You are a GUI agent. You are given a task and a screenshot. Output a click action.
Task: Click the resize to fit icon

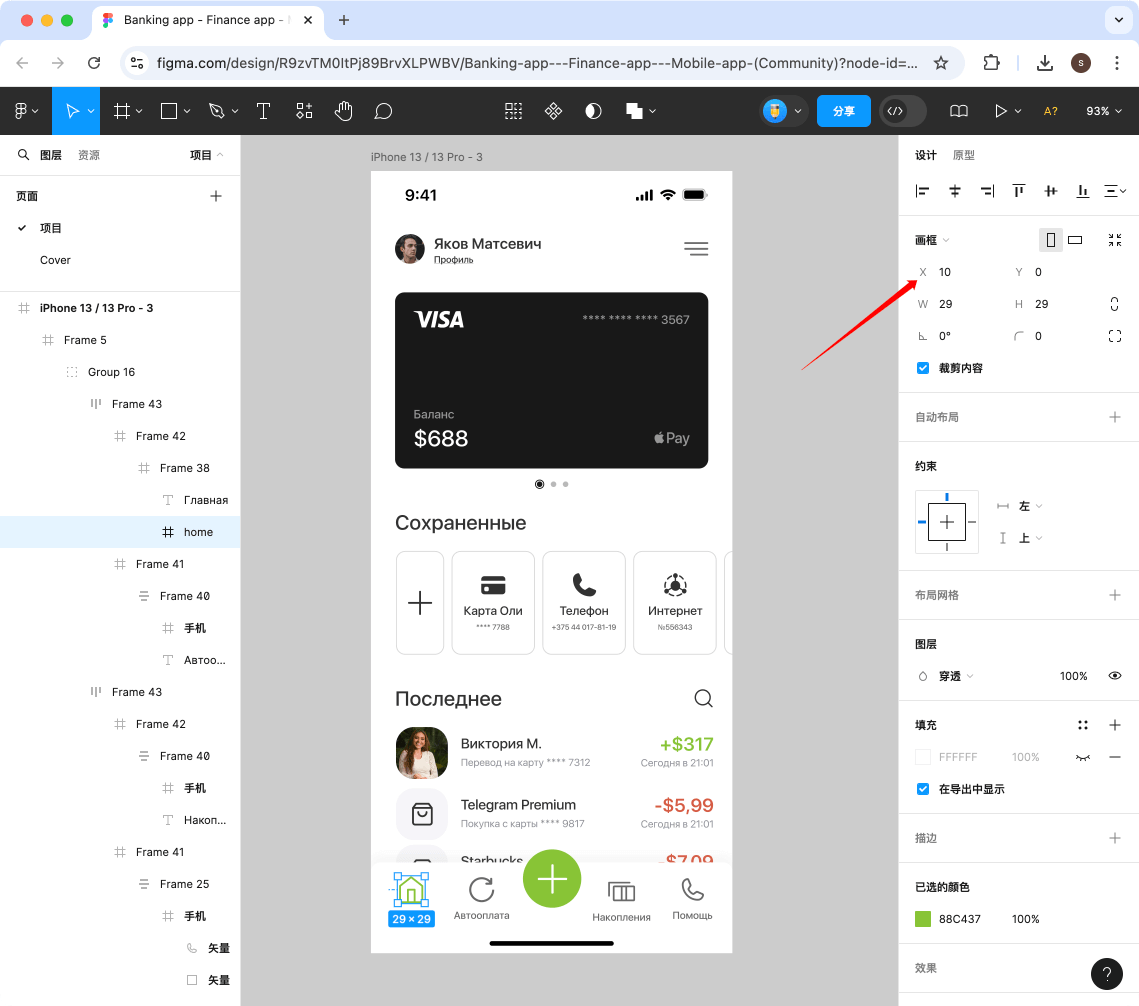tap(1115, 240)
